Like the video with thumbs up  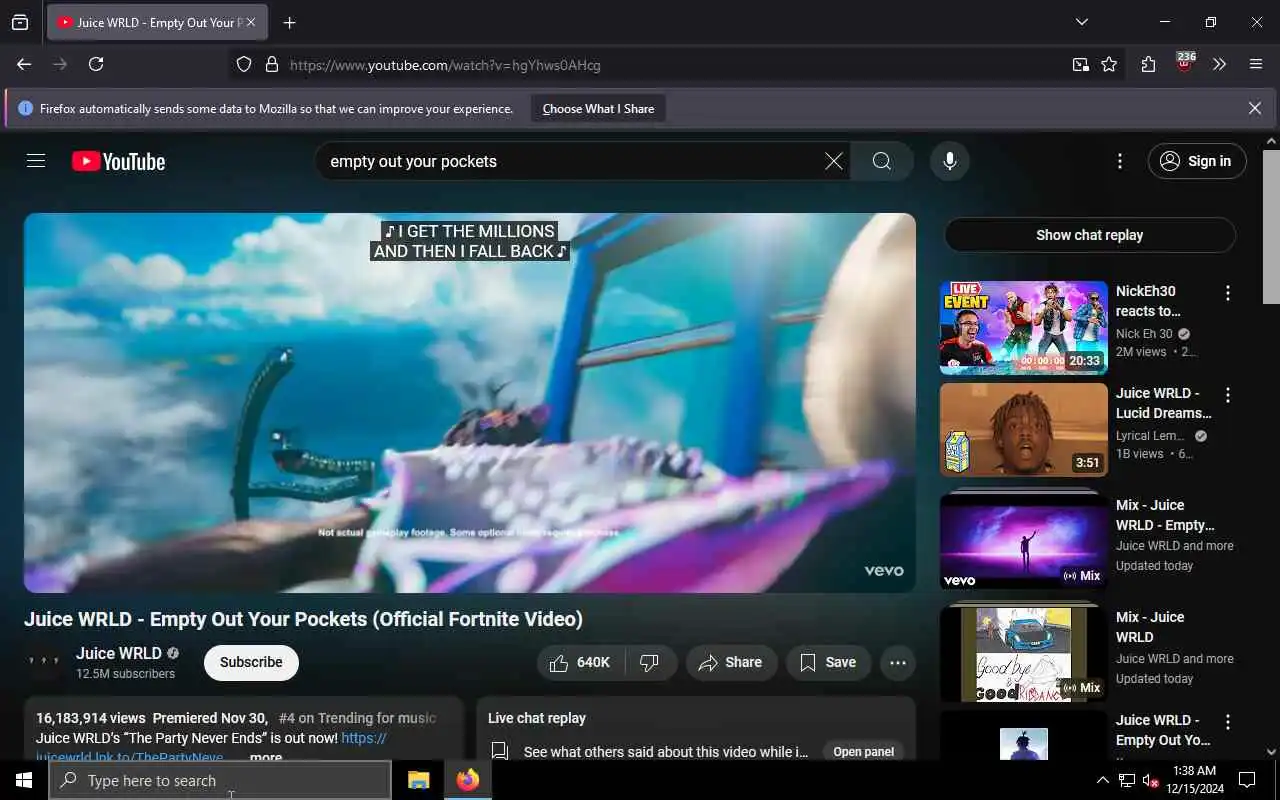click(581, 662)
